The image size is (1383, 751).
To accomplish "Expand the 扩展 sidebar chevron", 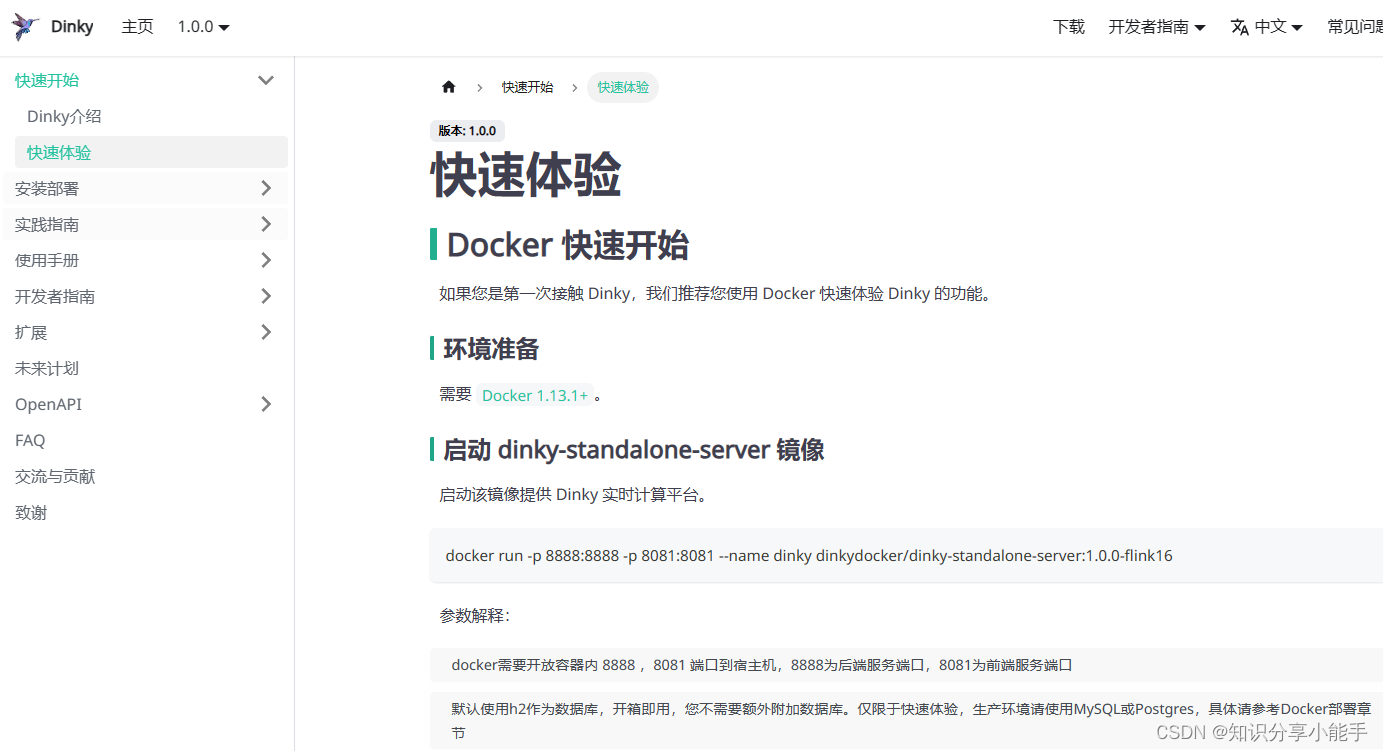I will tap(266, 332).
